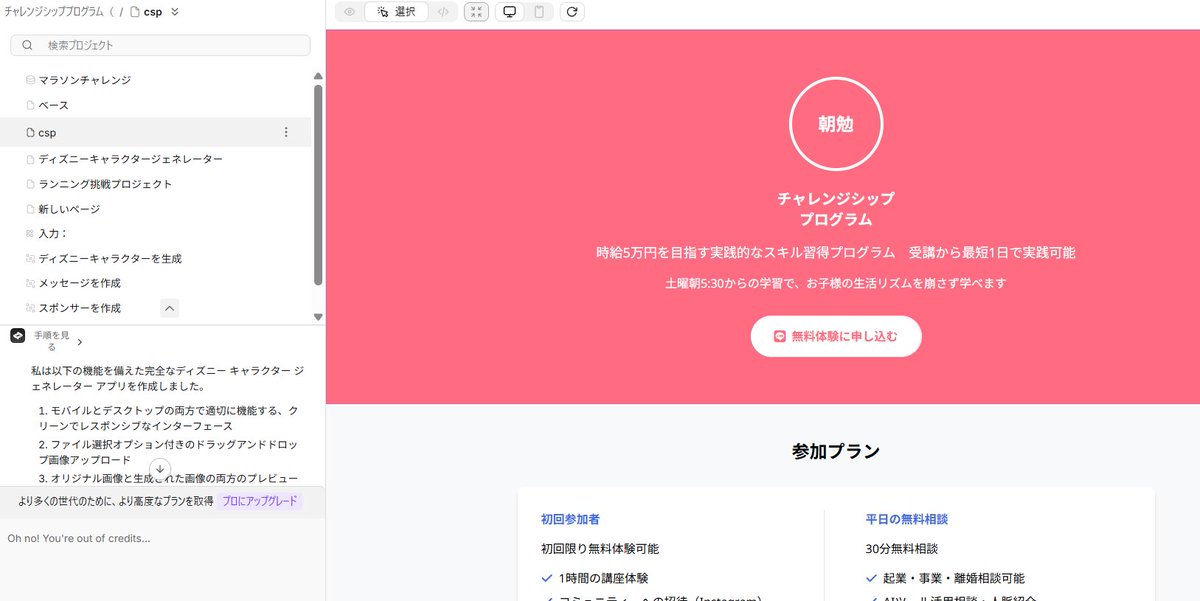The height and width of the screenshot is (601, 1200).
Task: Click the 参加プラン heading
Action: click(836, 451)
